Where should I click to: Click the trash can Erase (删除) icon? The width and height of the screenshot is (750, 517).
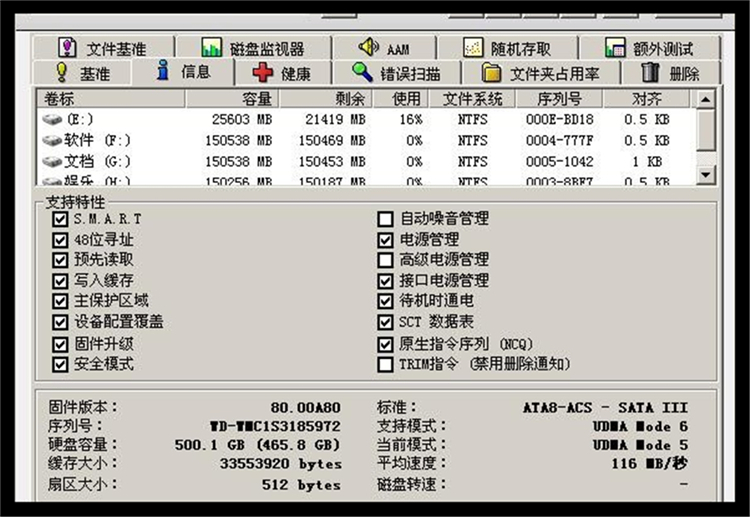click(650, 73)
